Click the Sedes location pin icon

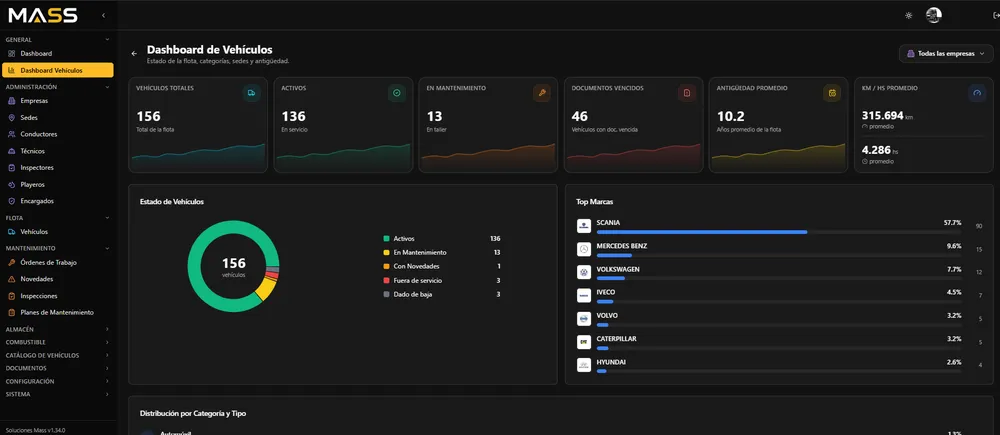point(11,117)
